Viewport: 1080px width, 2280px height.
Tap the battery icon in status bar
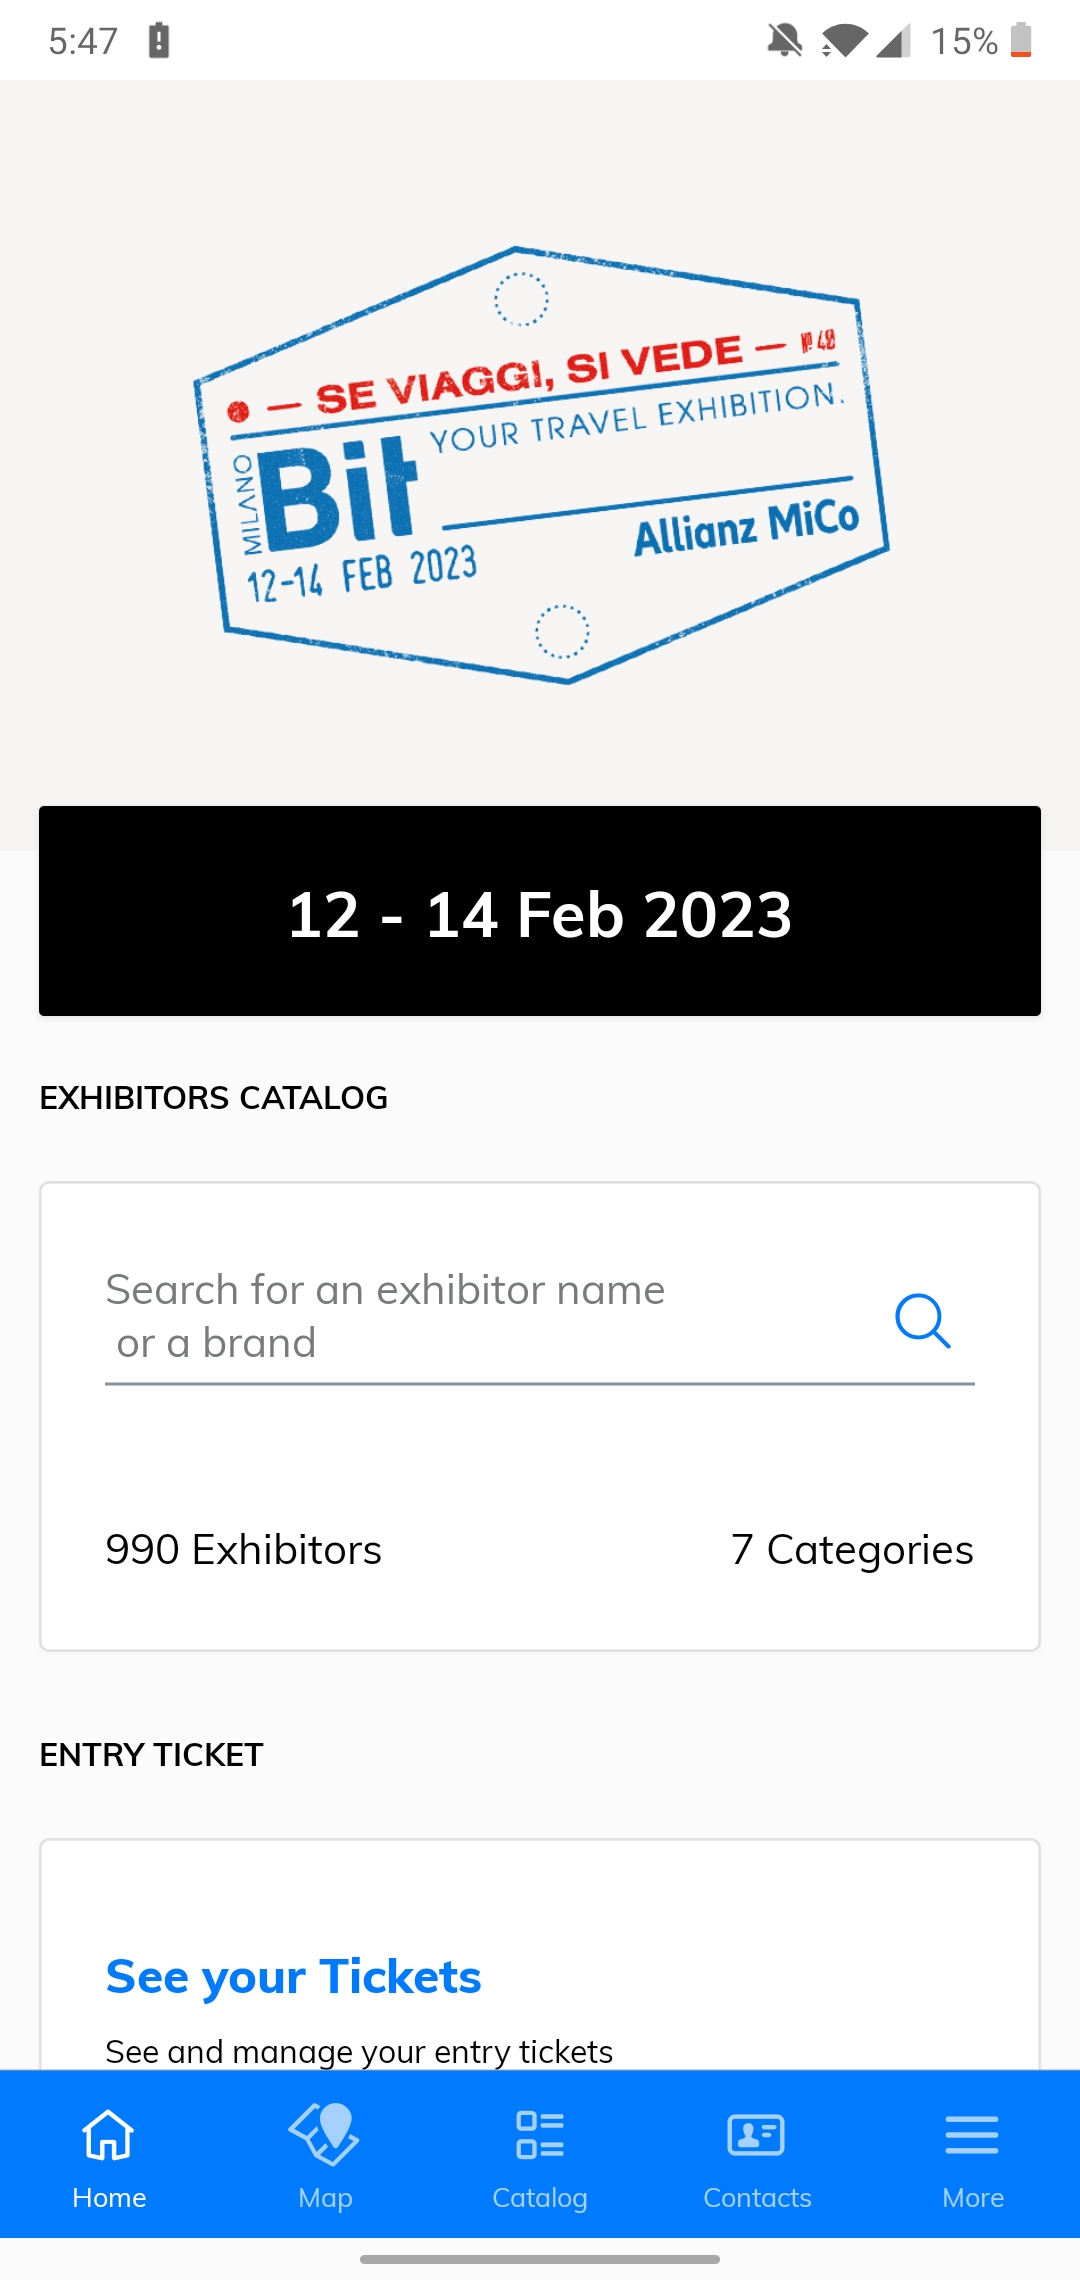[1021, 40]
